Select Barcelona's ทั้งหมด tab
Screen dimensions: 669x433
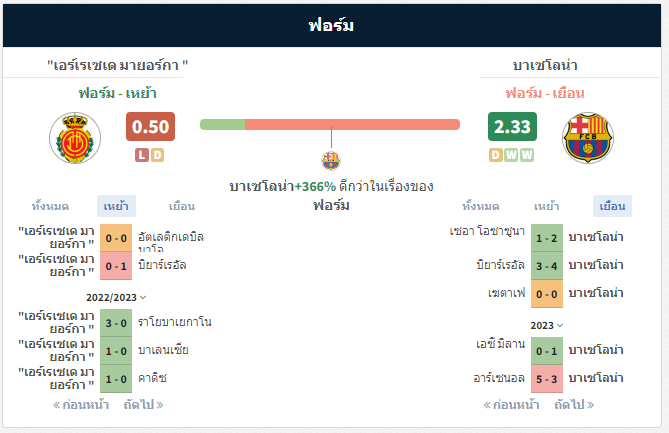pyautogui.click(x=481, y=206)
